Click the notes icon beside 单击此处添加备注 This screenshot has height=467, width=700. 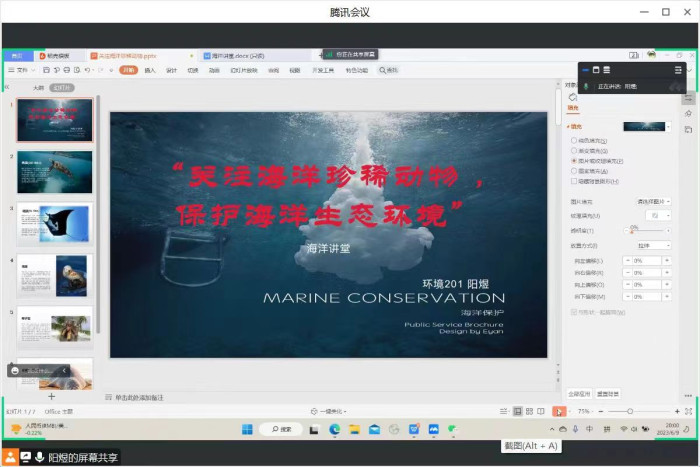coord(108,397)
